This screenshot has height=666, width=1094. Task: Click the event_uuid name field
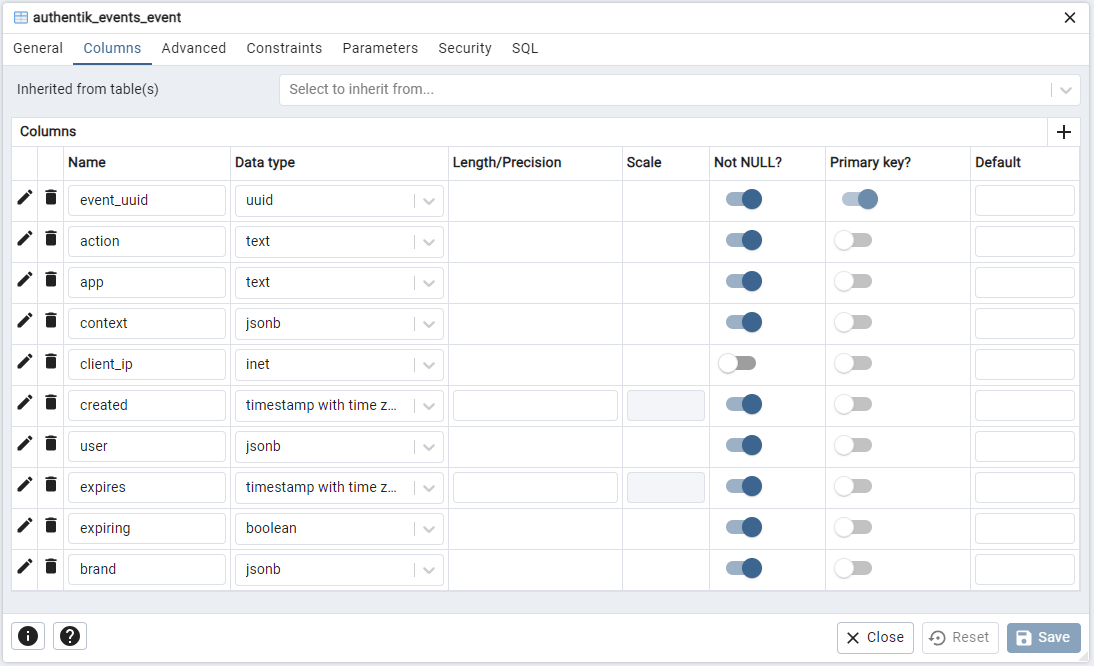coord(147,201)
